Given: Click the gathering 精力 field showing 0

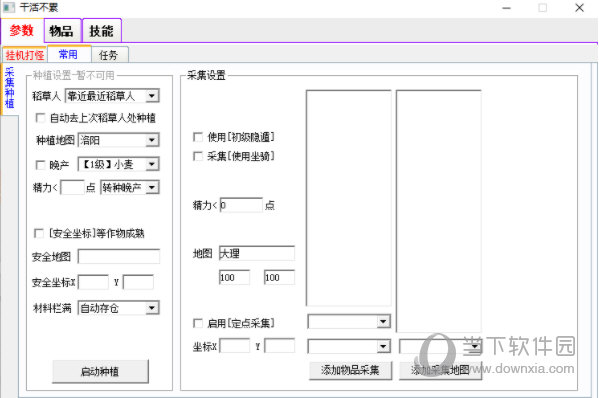Looking at the screenshot, I should pyautogui.click(x=241, y=205).
